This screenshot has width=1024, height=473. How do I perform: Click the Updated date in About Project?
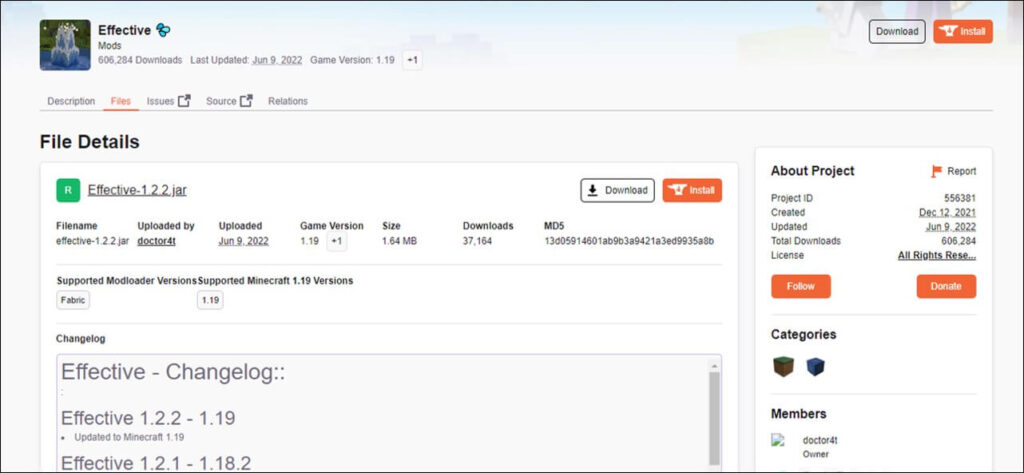click(x=951, y=227)
